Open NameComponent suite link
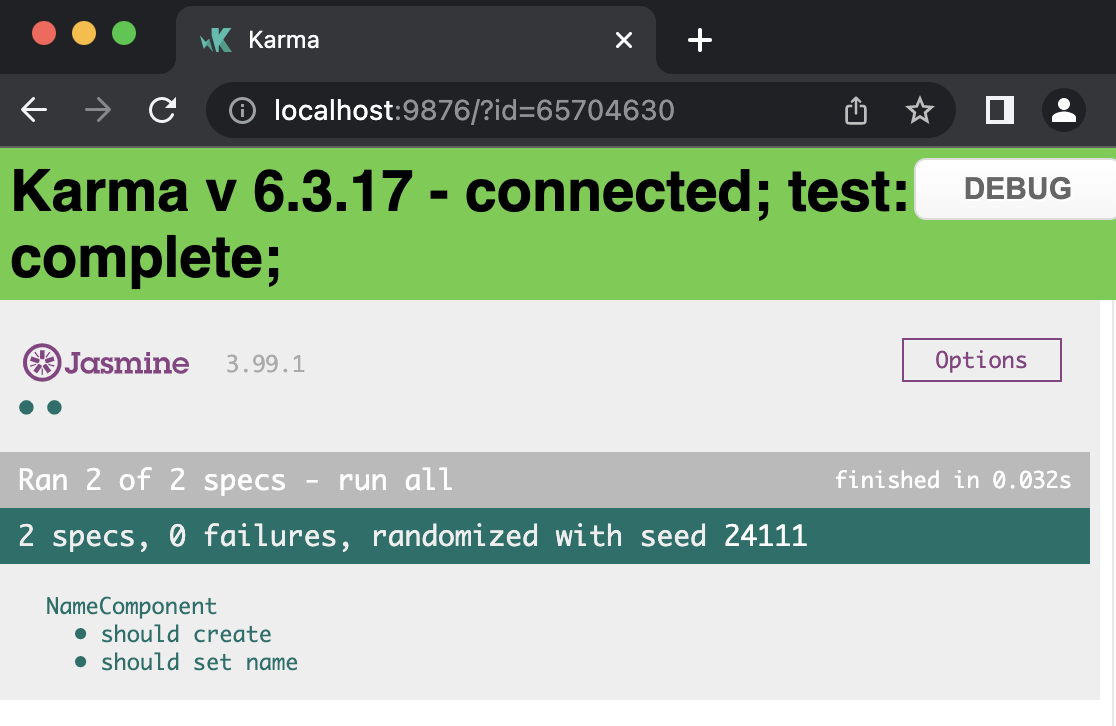The image size is (1116, 726). pos(131,606)
